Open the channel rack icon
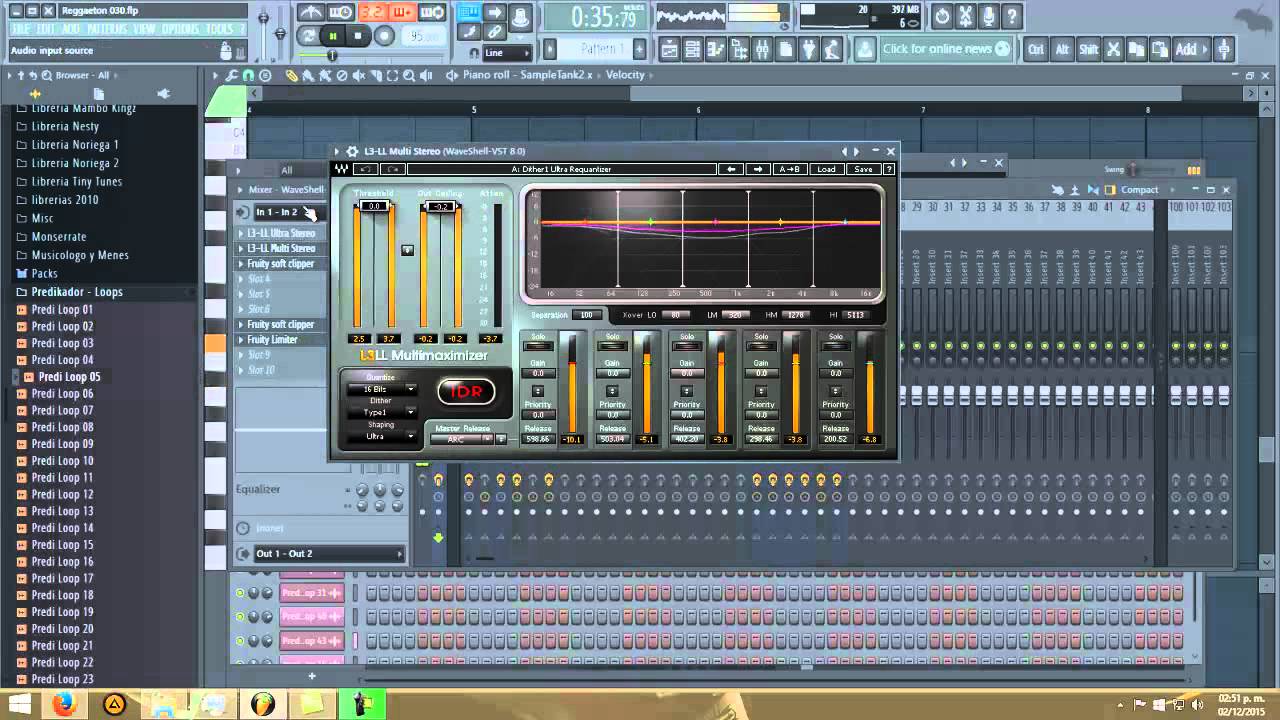This screenshot has width=1280, height=720. click(x=692, y=49)
